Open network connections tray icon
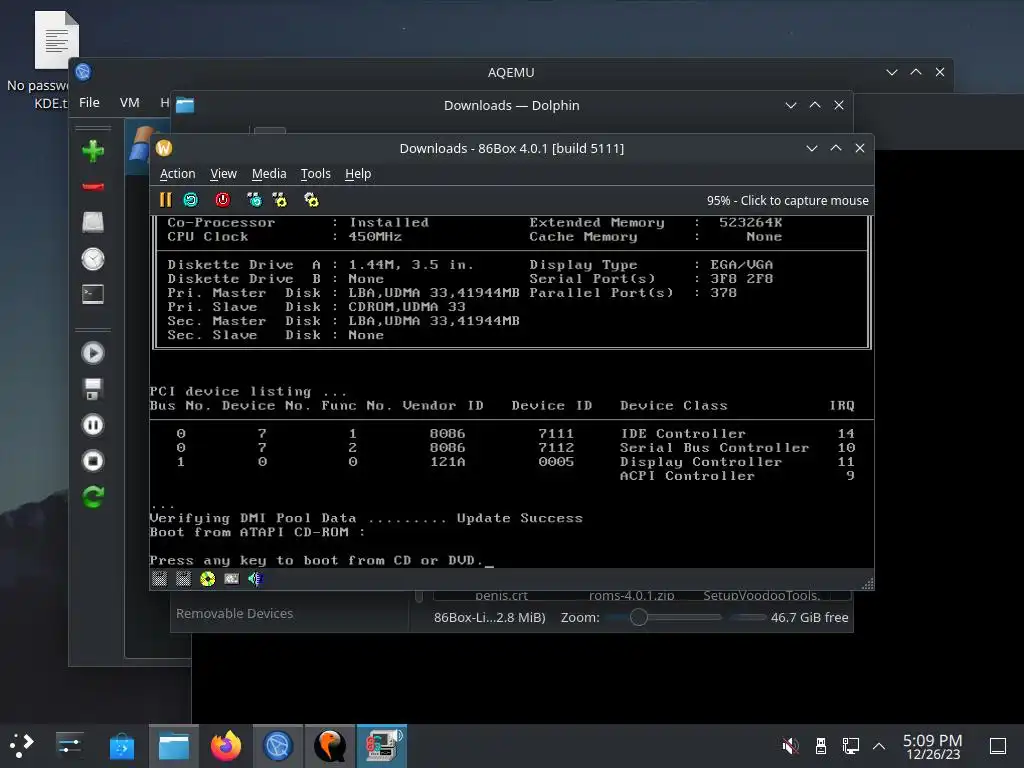 (x=850, y=745)
